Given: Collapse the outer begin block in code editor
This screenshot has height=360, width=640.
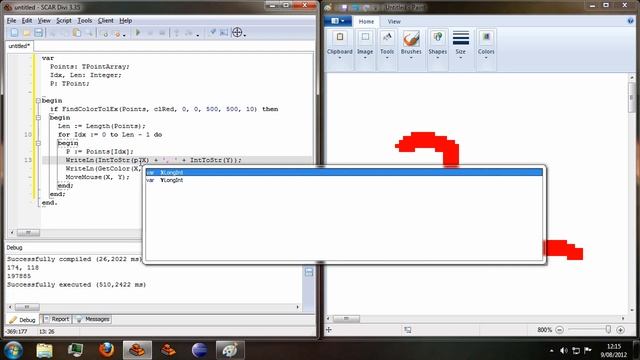Looking at the screenshot, I should point(38,100).
